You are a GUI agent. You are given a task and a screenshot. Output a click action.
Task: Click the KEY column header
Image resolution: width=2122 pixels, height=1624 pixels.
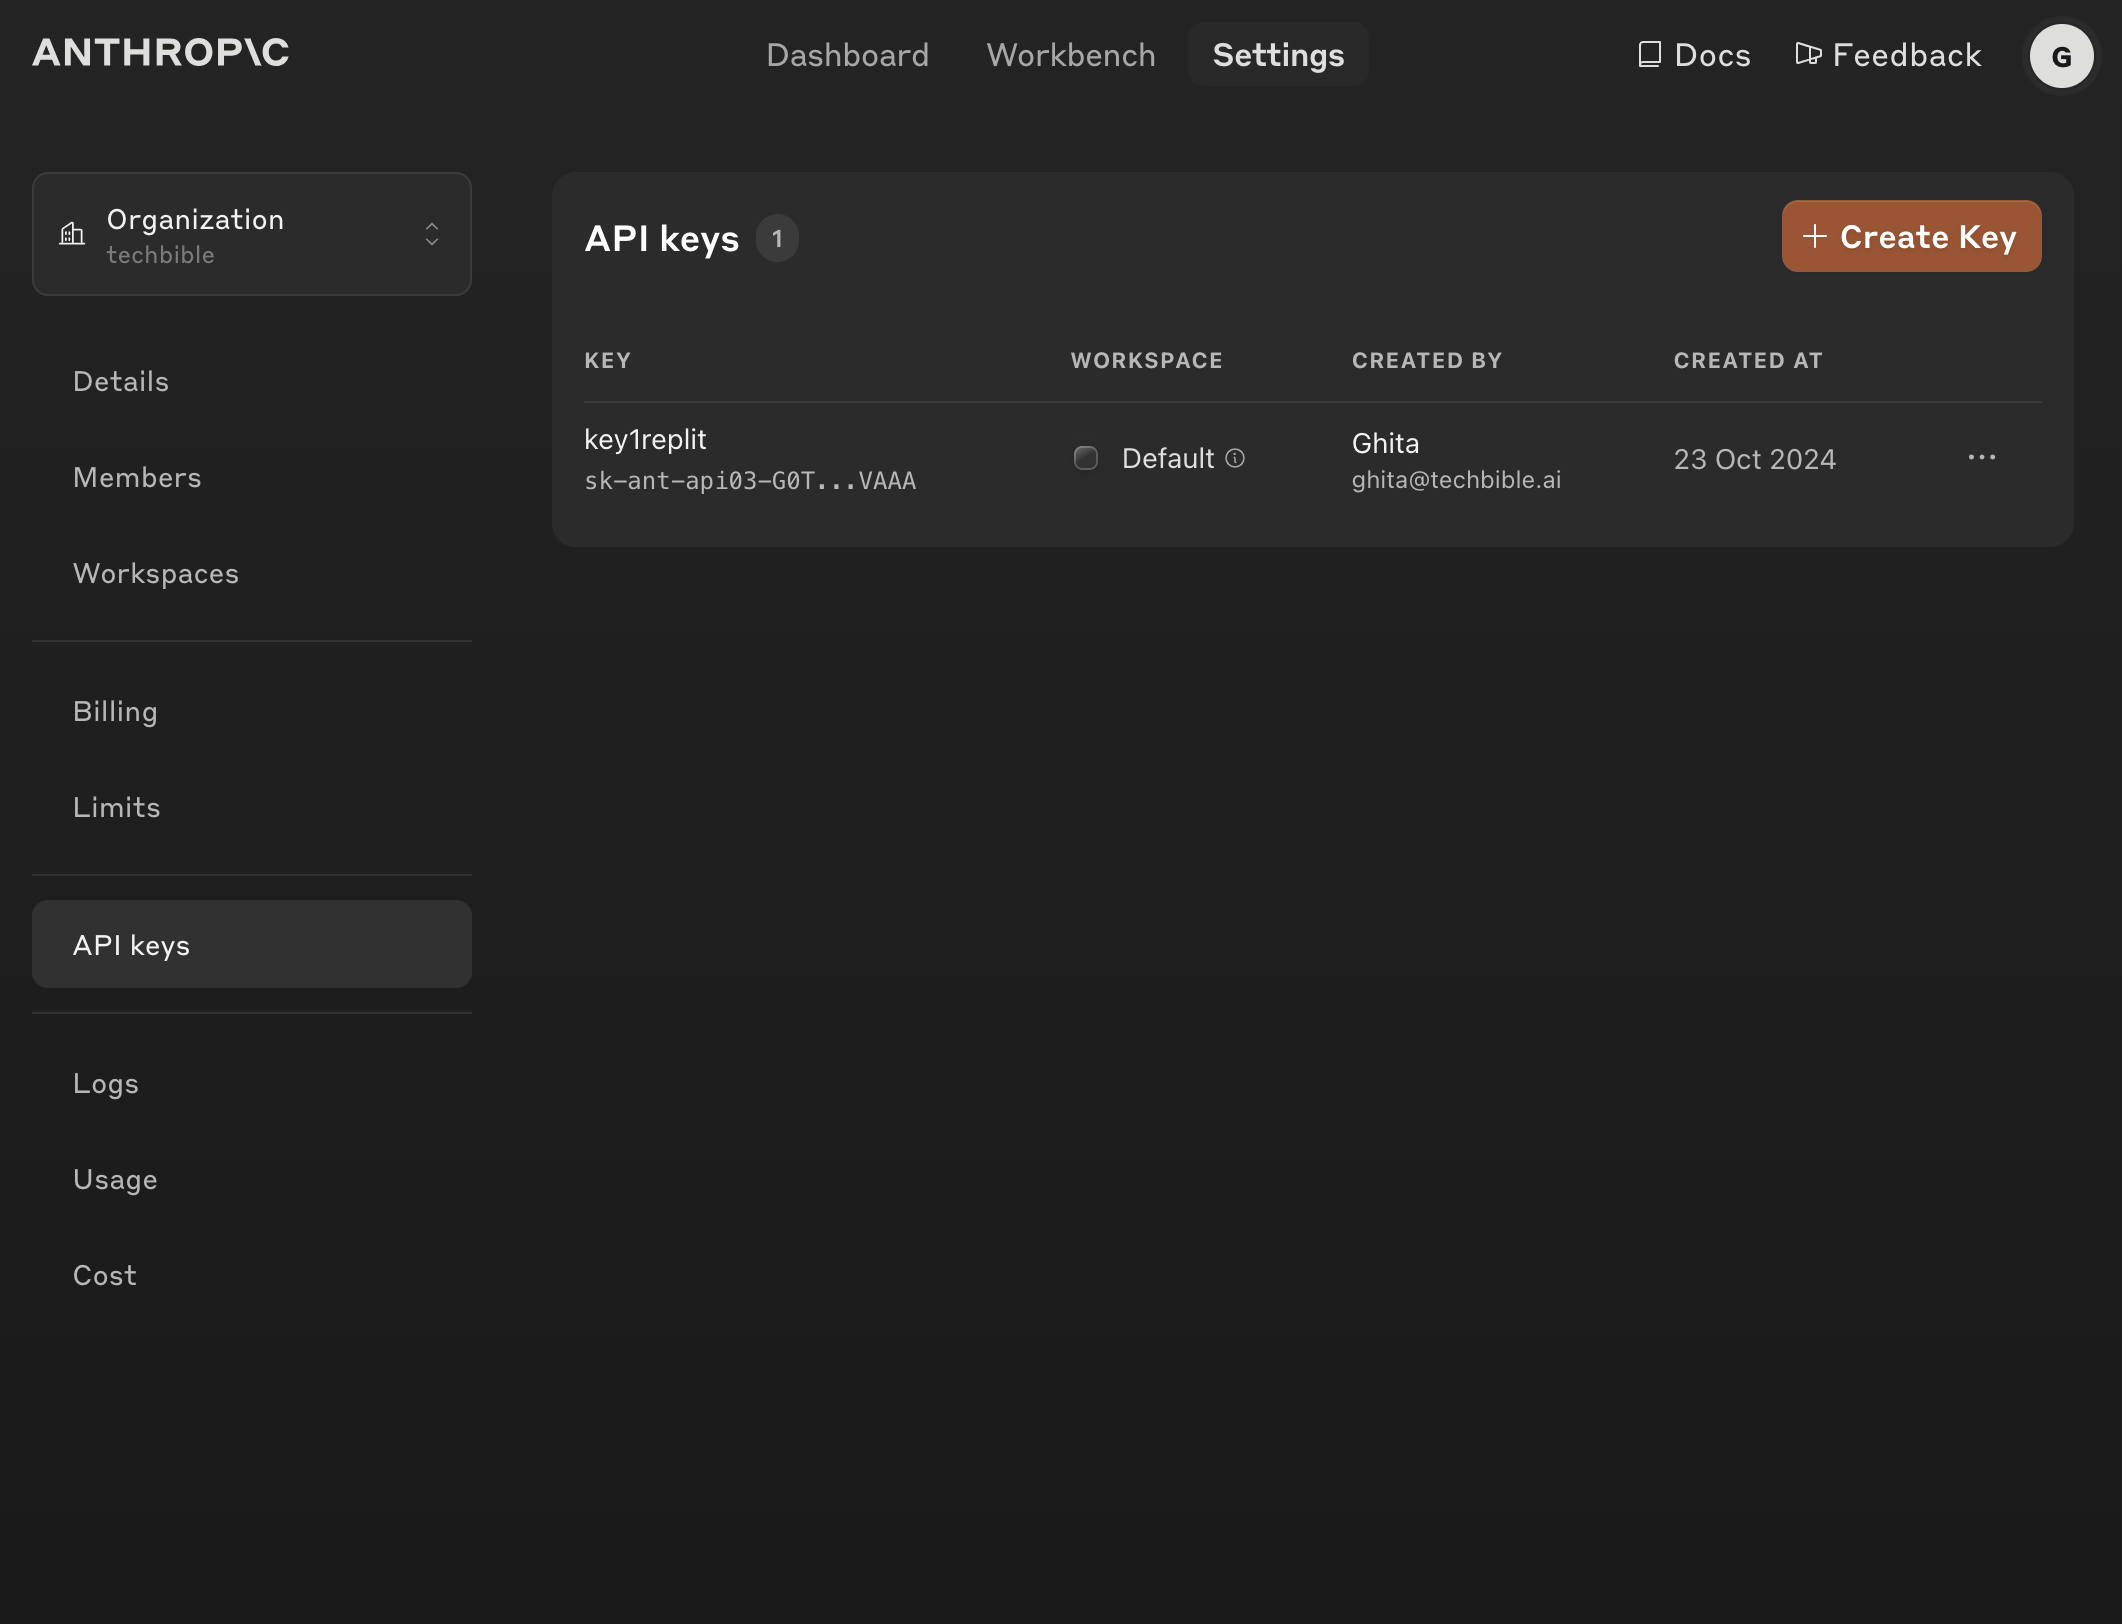point(607,360)
